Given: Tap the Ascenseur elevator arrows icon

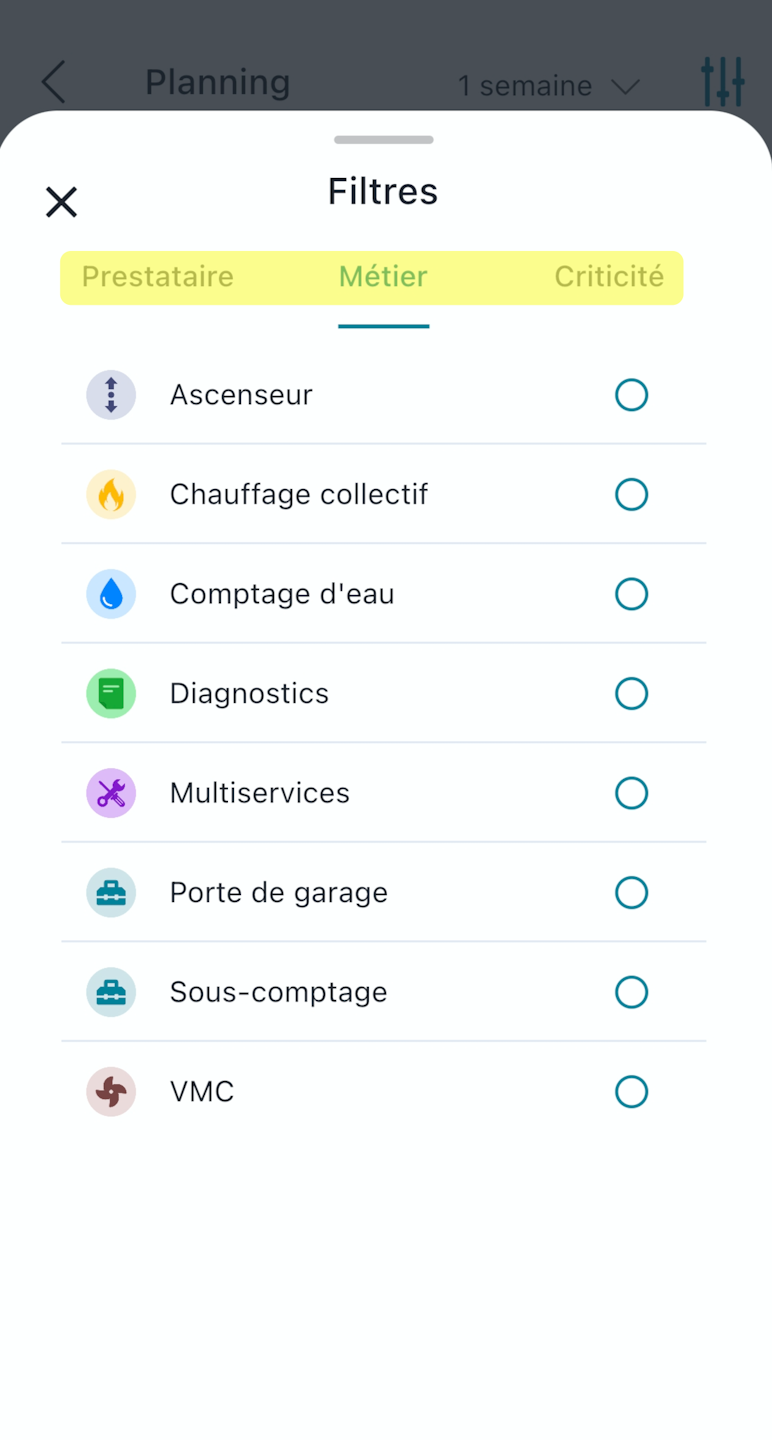Looking at the screenshot, I should (x=111, y=395).
